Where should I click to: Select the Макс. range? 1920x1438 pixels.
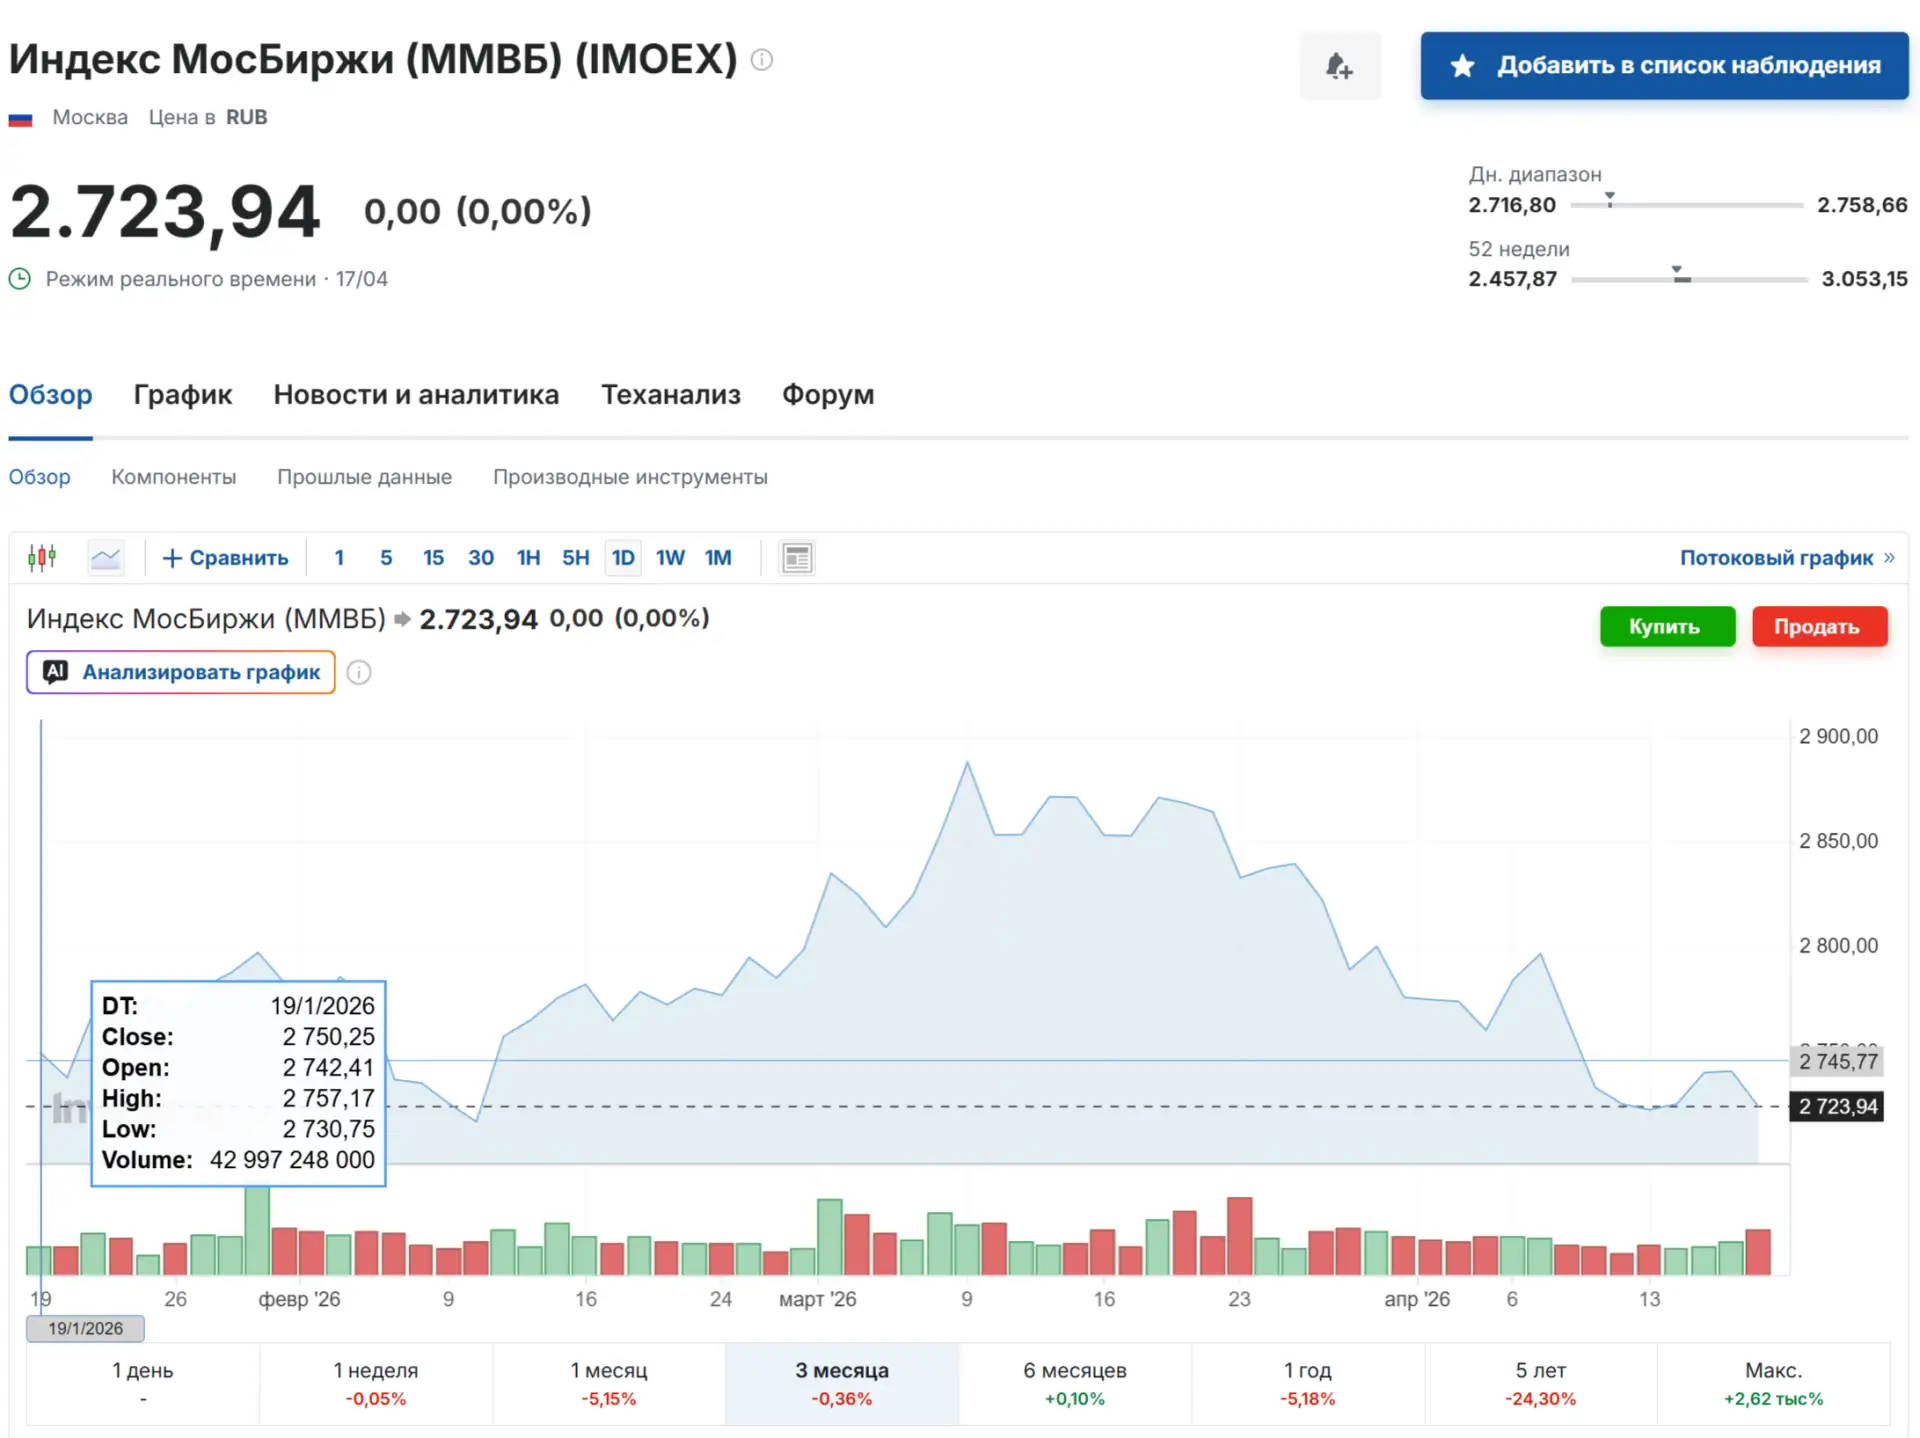(1774, 1384)
